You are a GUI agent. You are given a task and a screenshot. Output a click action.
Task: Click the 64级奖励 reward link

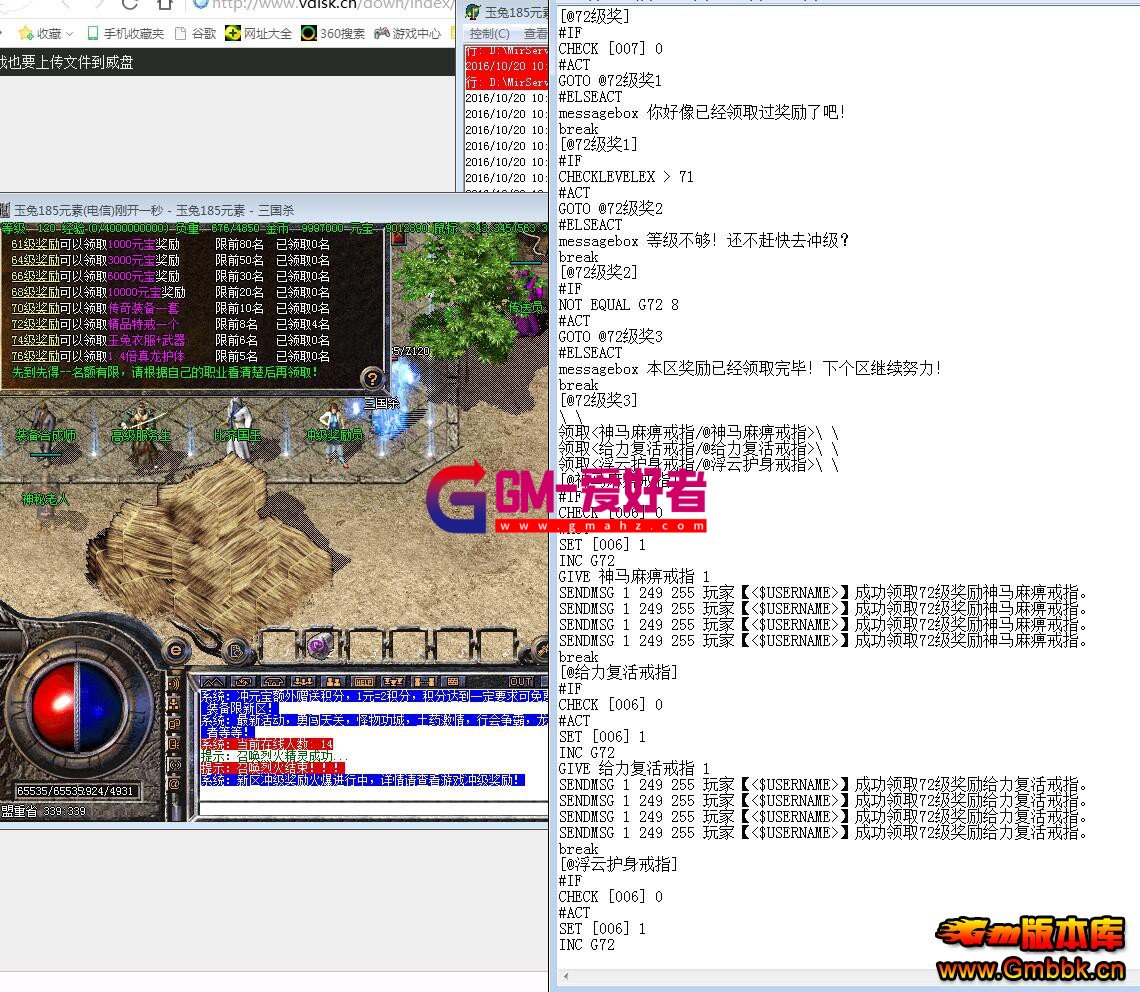[x=35, y=260]
